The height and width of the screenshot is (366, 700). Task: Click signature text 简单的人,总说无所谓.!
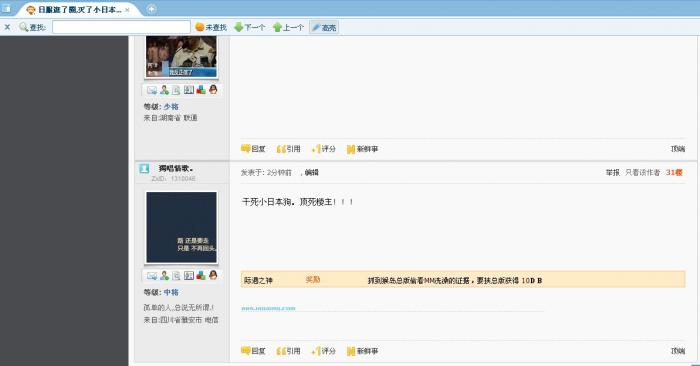click(x=179, y=308)
